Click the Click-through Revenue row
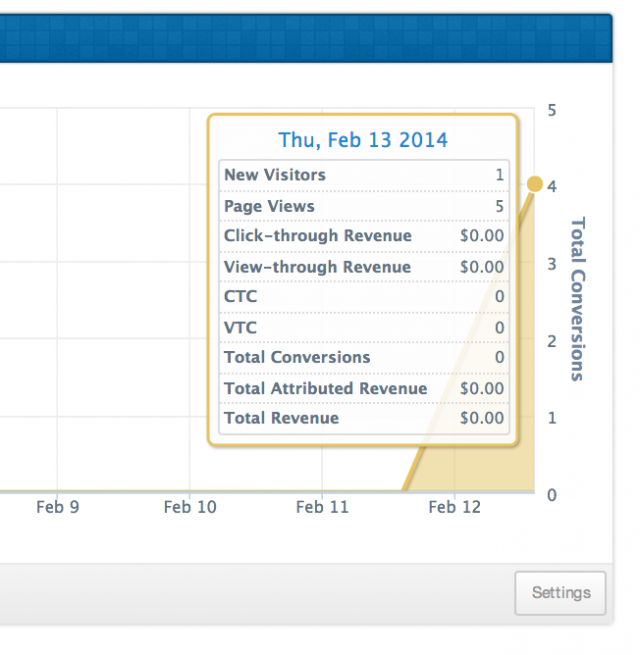Image resolution: width=640 pixels, height=655 pixels. pos(363,236)
